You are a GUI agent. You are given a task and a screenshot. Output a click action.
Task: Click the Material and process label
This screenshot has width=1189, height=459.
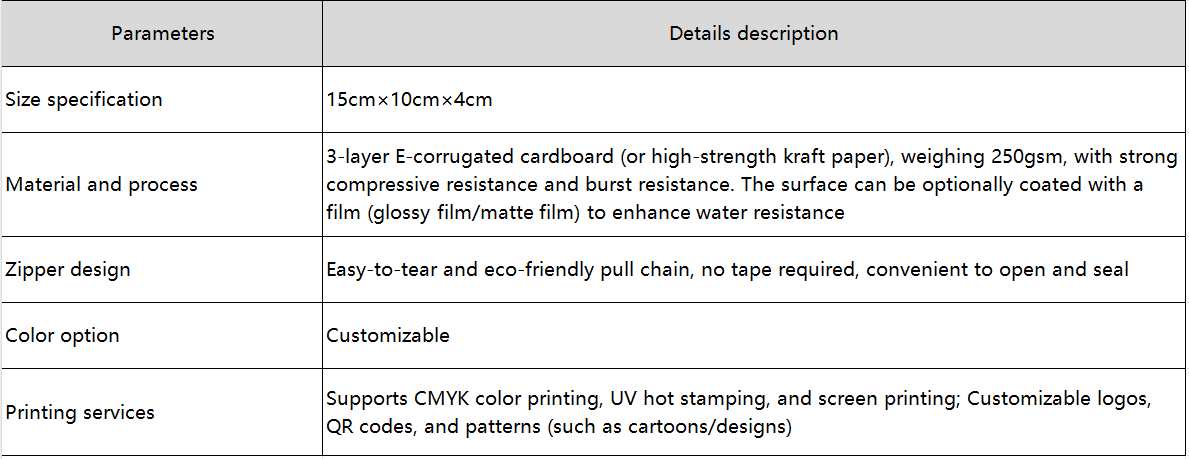pos(102,185)
